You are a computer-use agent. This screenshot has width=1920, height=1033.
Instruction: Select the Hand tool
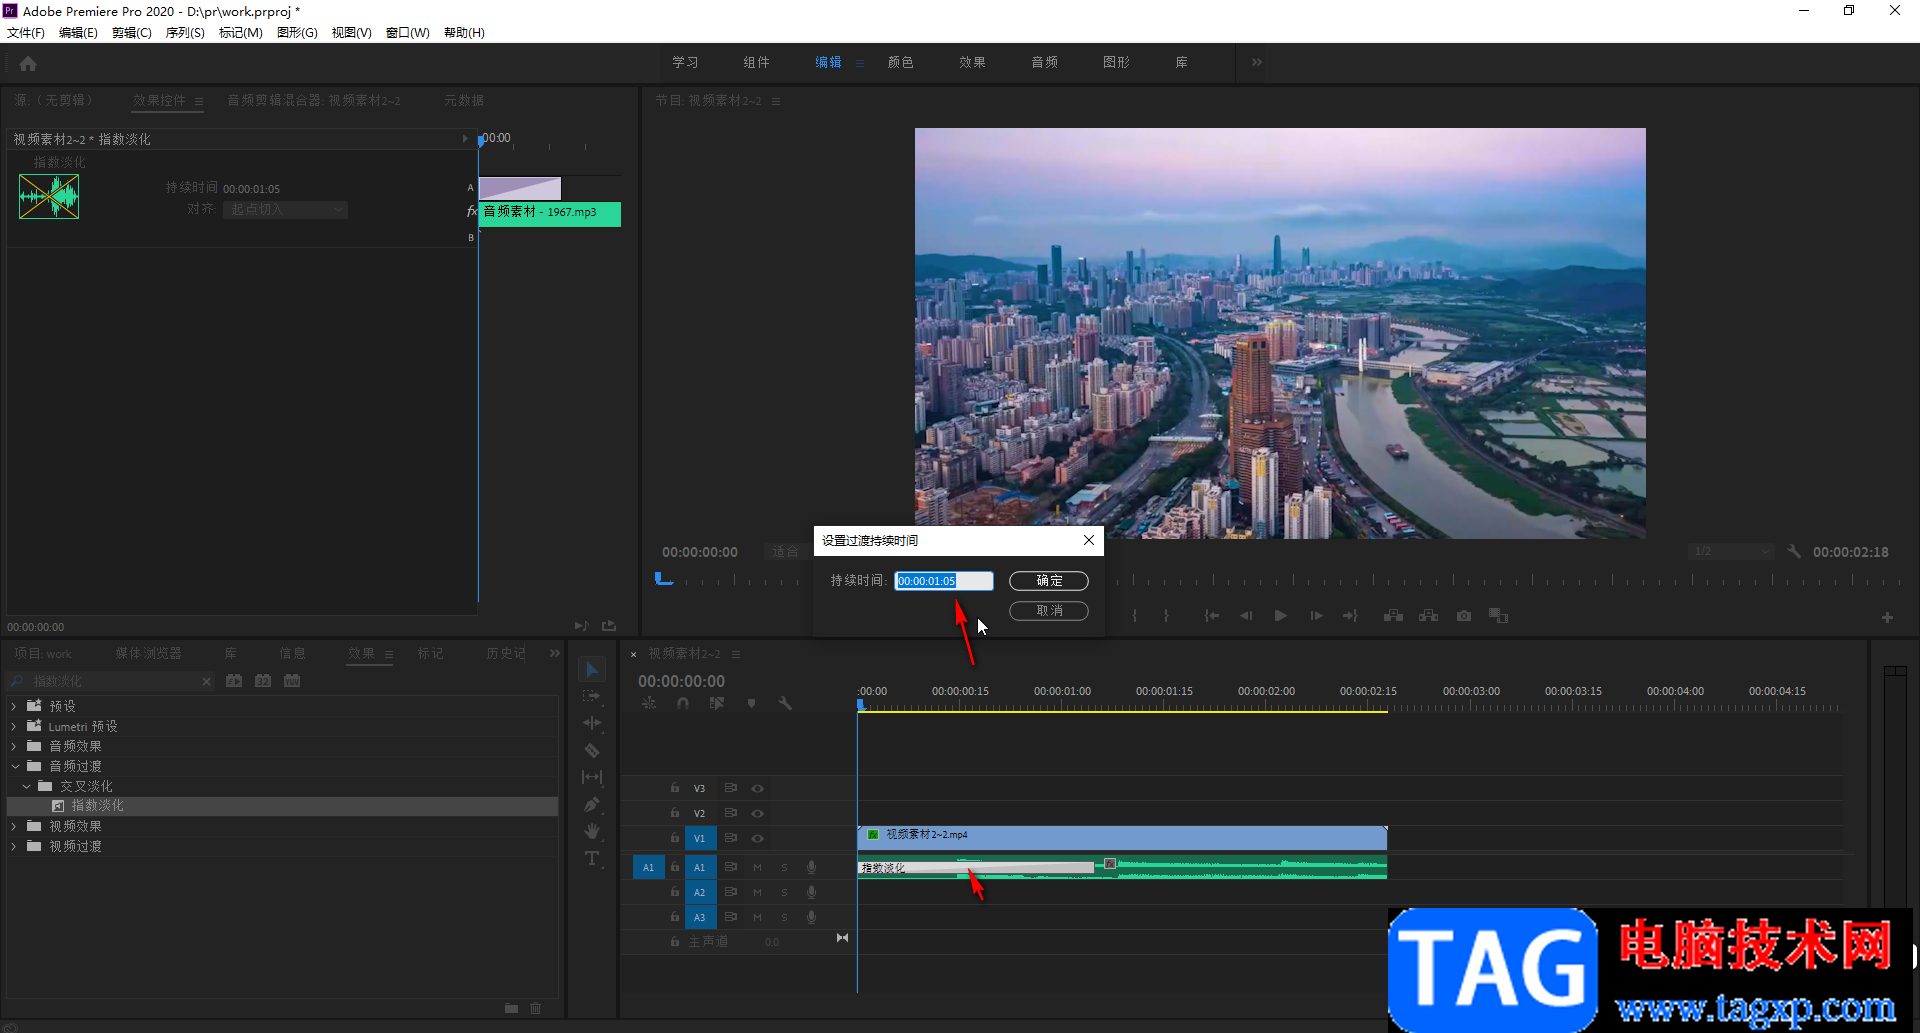pyautogui.click(x=592, y=831)
